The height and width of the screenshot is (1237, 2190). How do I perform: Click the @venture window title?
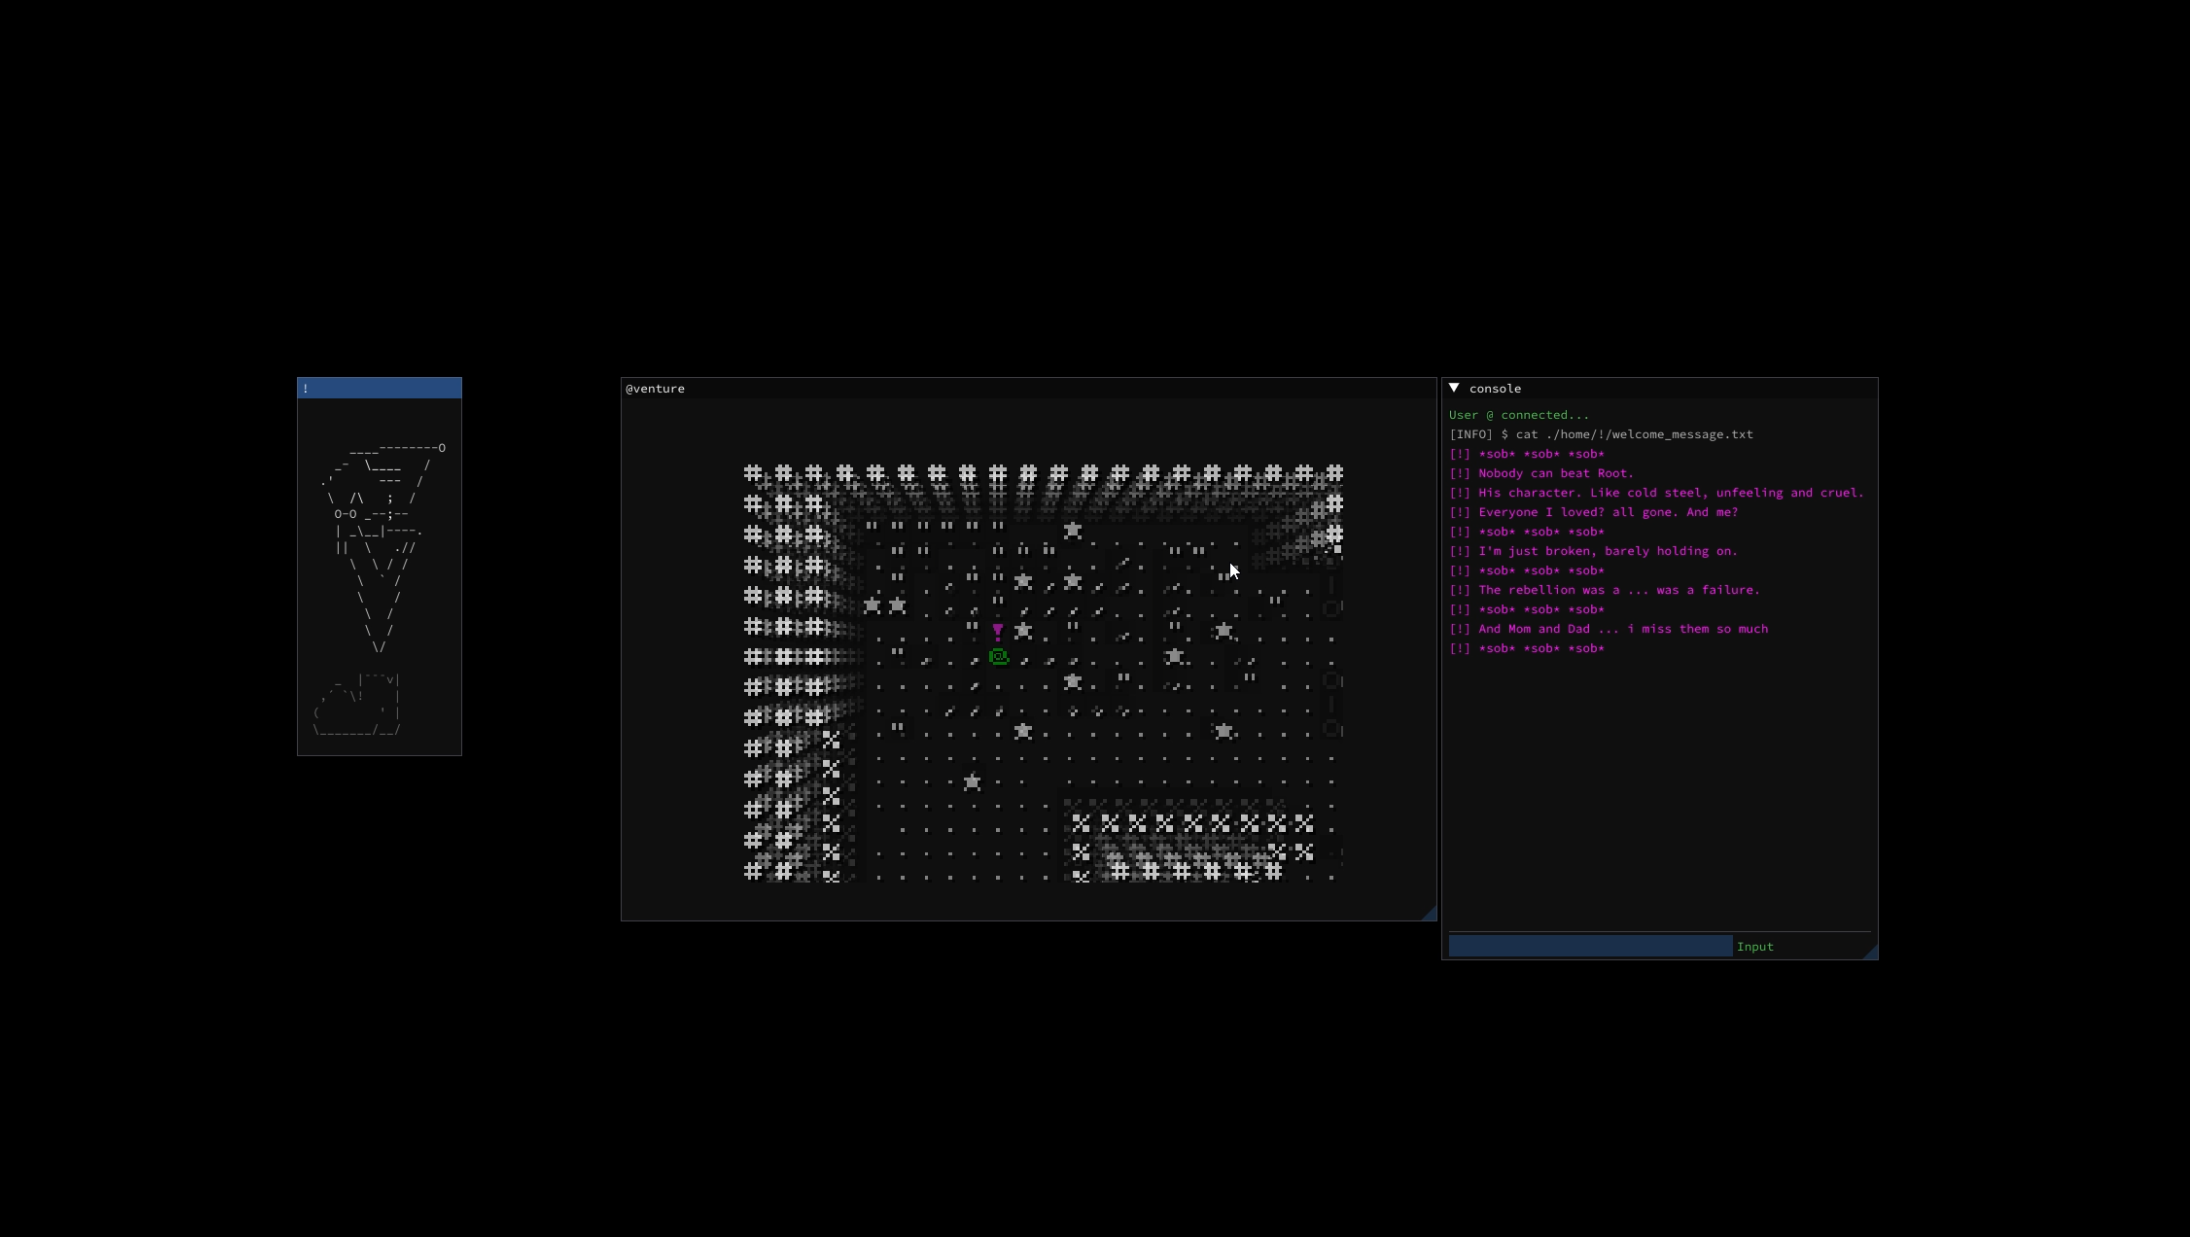tap(655, 388)
